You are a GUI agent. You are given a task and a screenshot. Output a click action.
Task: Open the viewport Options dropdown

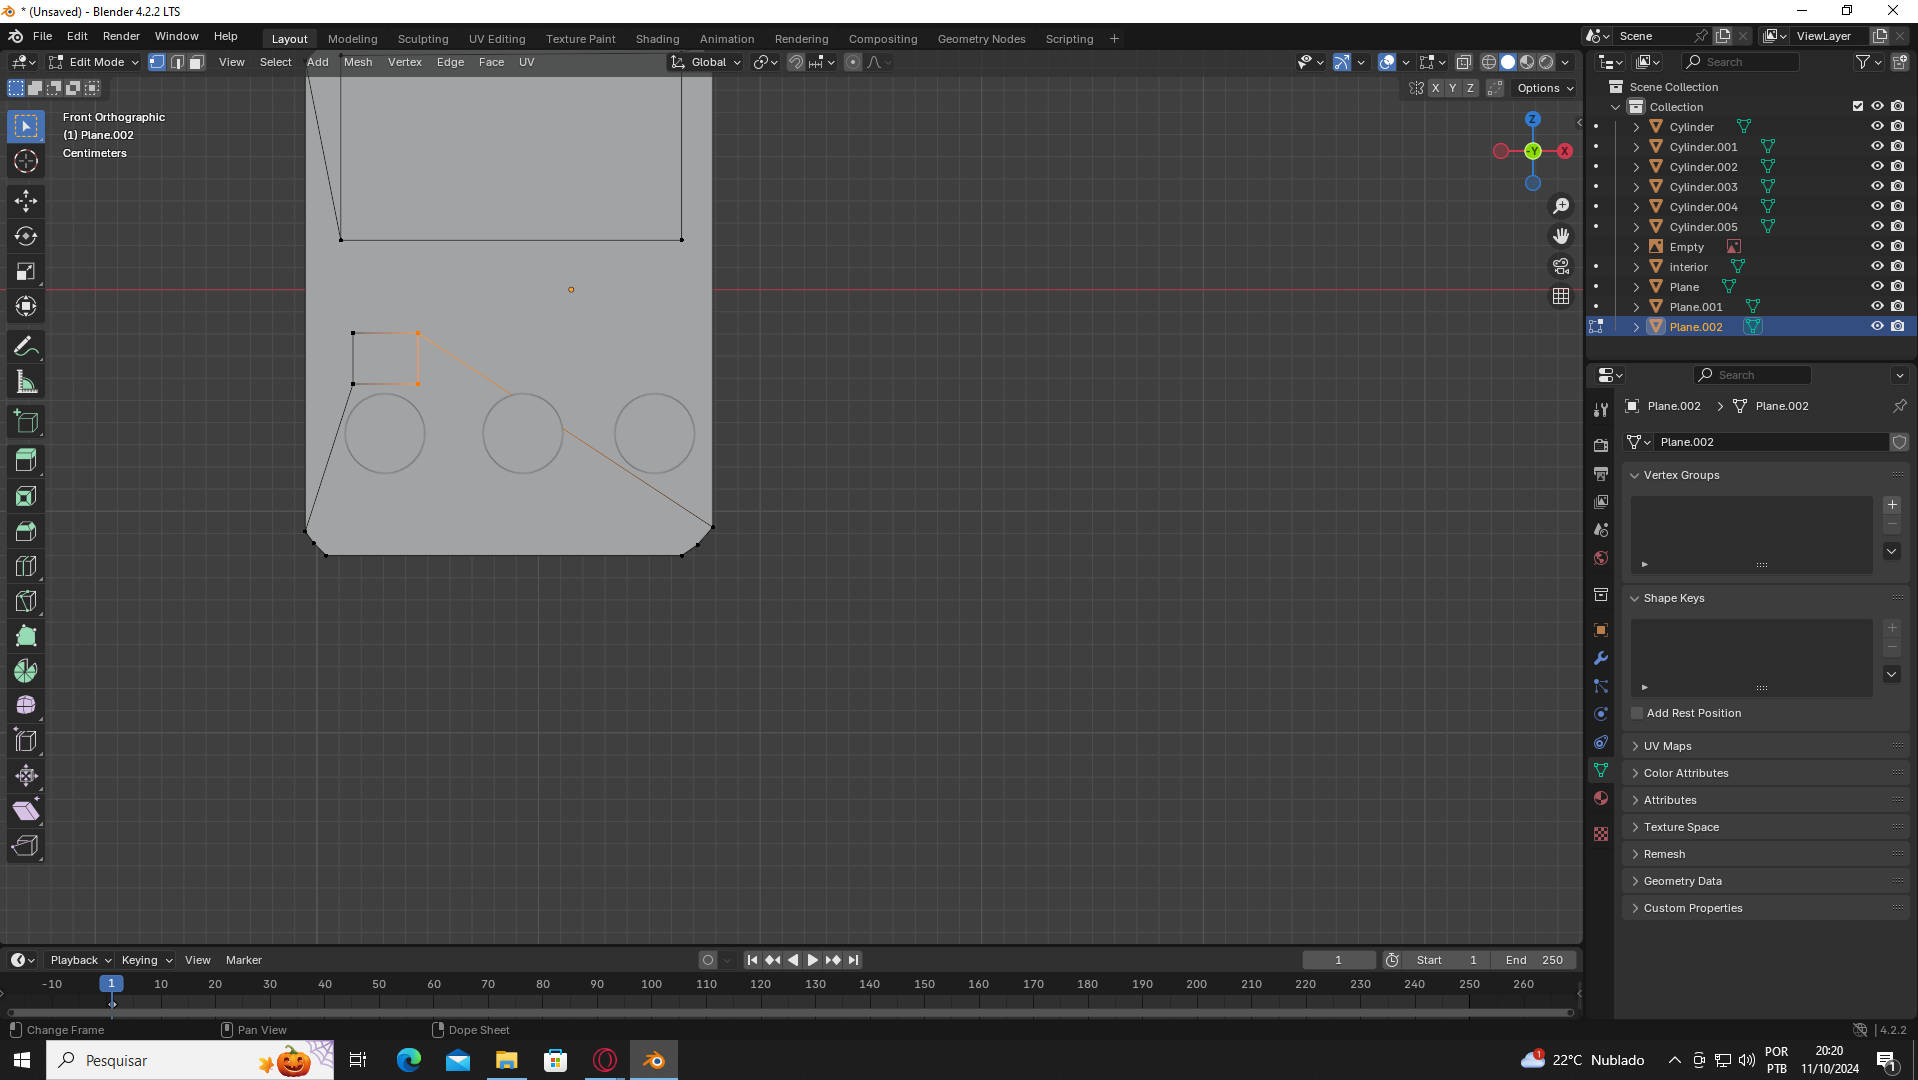click(x=1544, y=88)
